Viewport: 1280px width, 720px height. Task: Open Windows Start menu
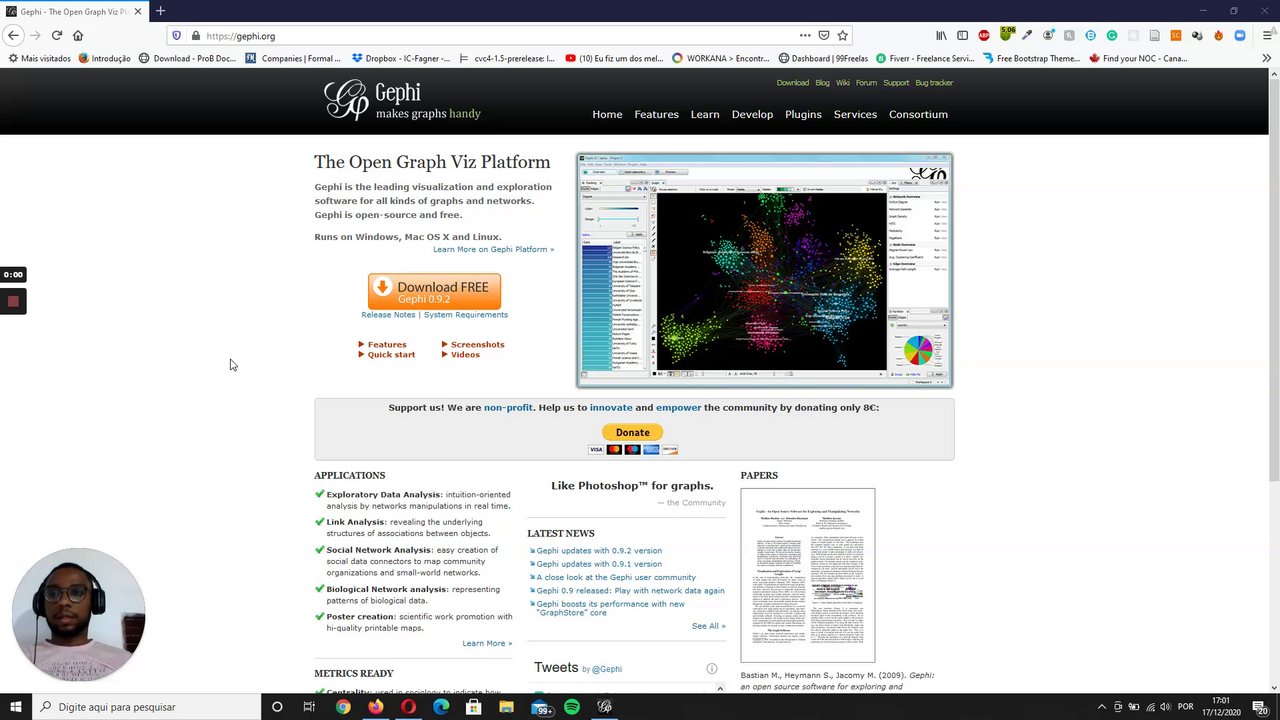tap(15, 707)
